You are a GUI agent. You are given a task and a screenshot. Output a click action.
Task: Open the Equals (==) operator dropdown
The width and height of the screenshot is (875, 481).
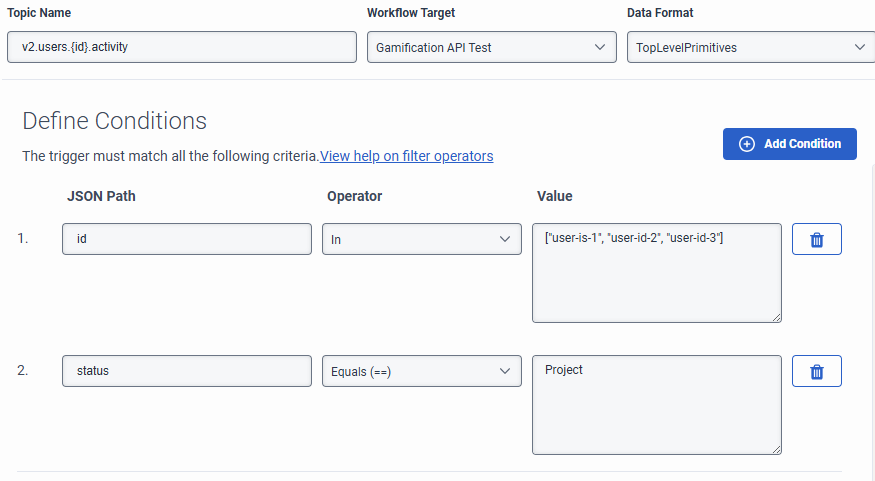pyautogui.click(x=421, y=371)
